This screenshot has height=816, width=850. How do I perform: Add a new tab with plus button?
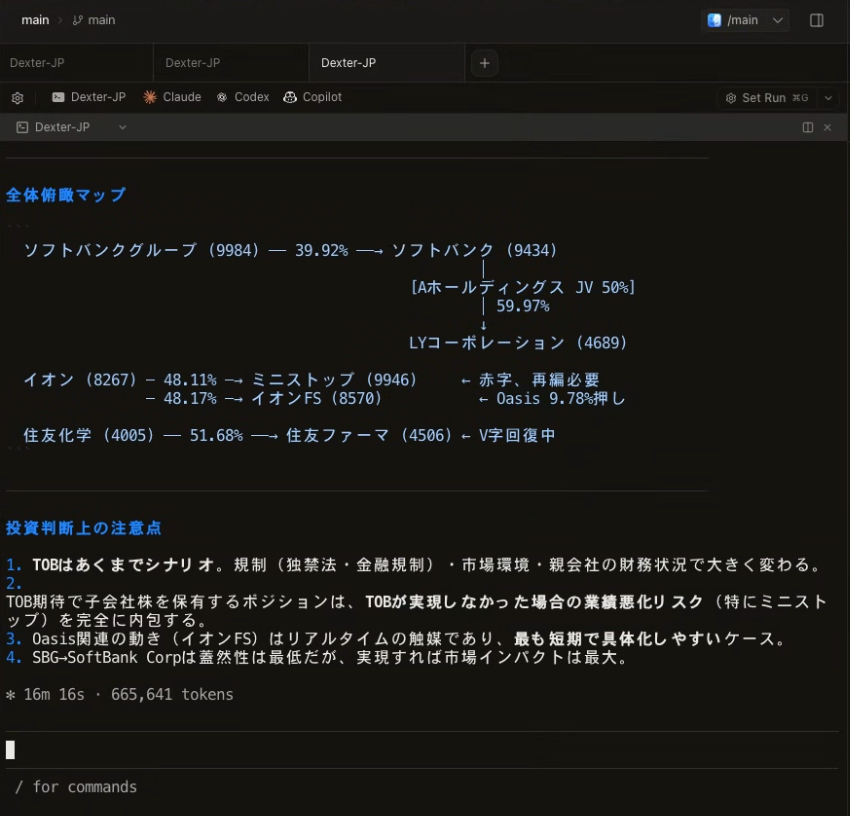[x=485, y=63]
